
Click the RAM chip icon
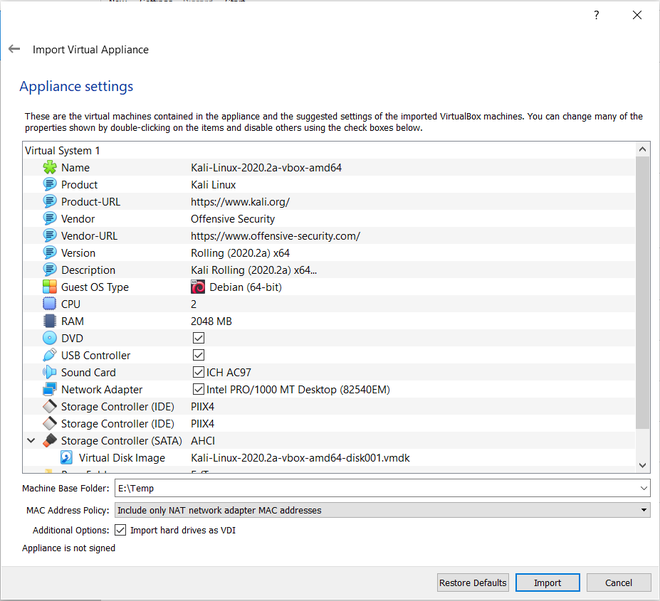coord(50,321)
